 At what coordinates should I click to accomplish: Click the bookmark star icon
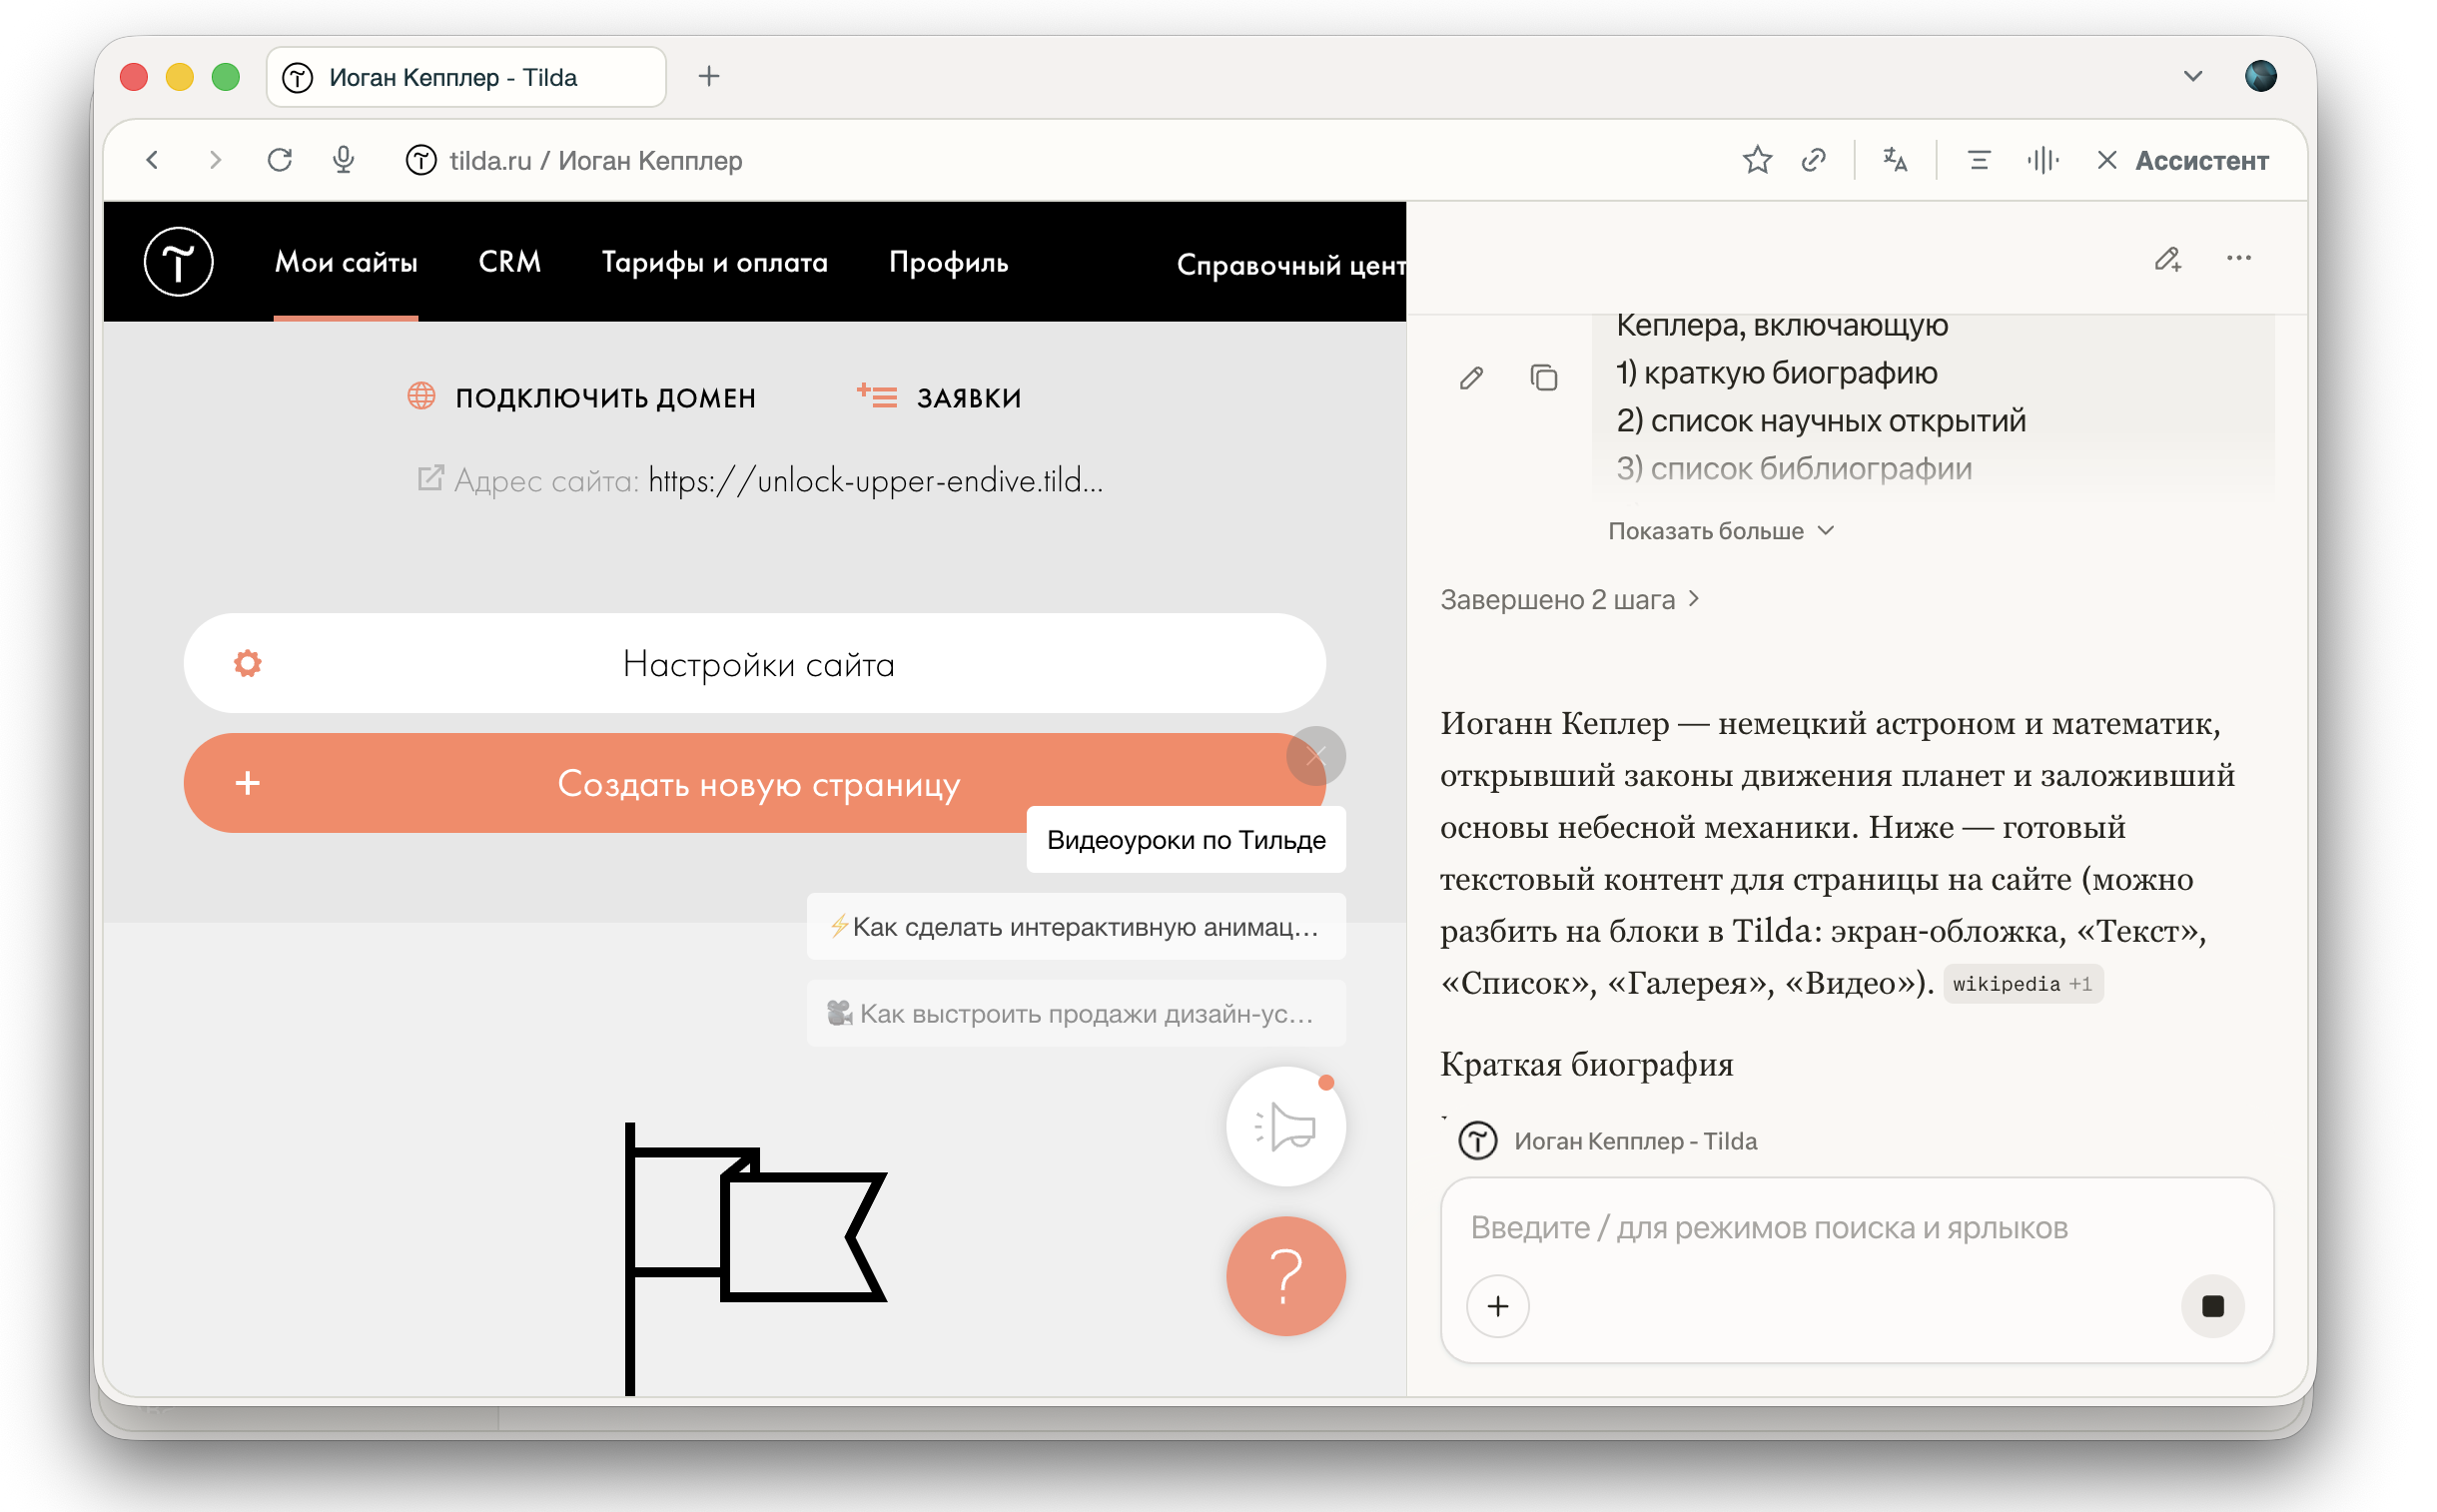(x=1756, y=160)
